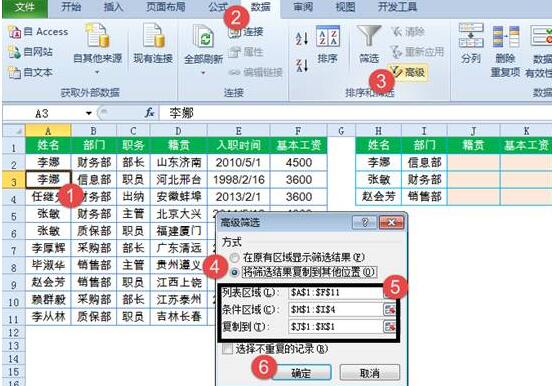Open 高级 advanced filter command

(408, 73)
